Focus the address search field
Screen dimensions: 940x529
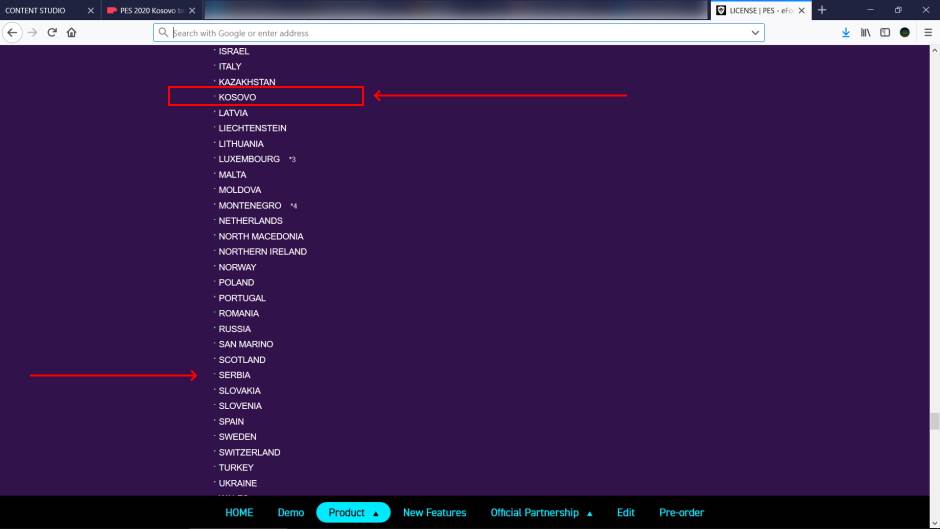pyautogui.click(x=450, y=32)
